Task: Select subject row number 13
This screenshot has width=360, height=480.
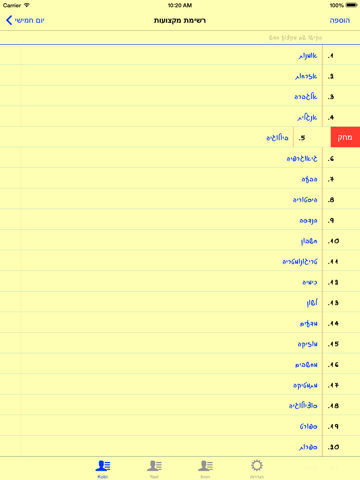Action: (x=180, y=302)
